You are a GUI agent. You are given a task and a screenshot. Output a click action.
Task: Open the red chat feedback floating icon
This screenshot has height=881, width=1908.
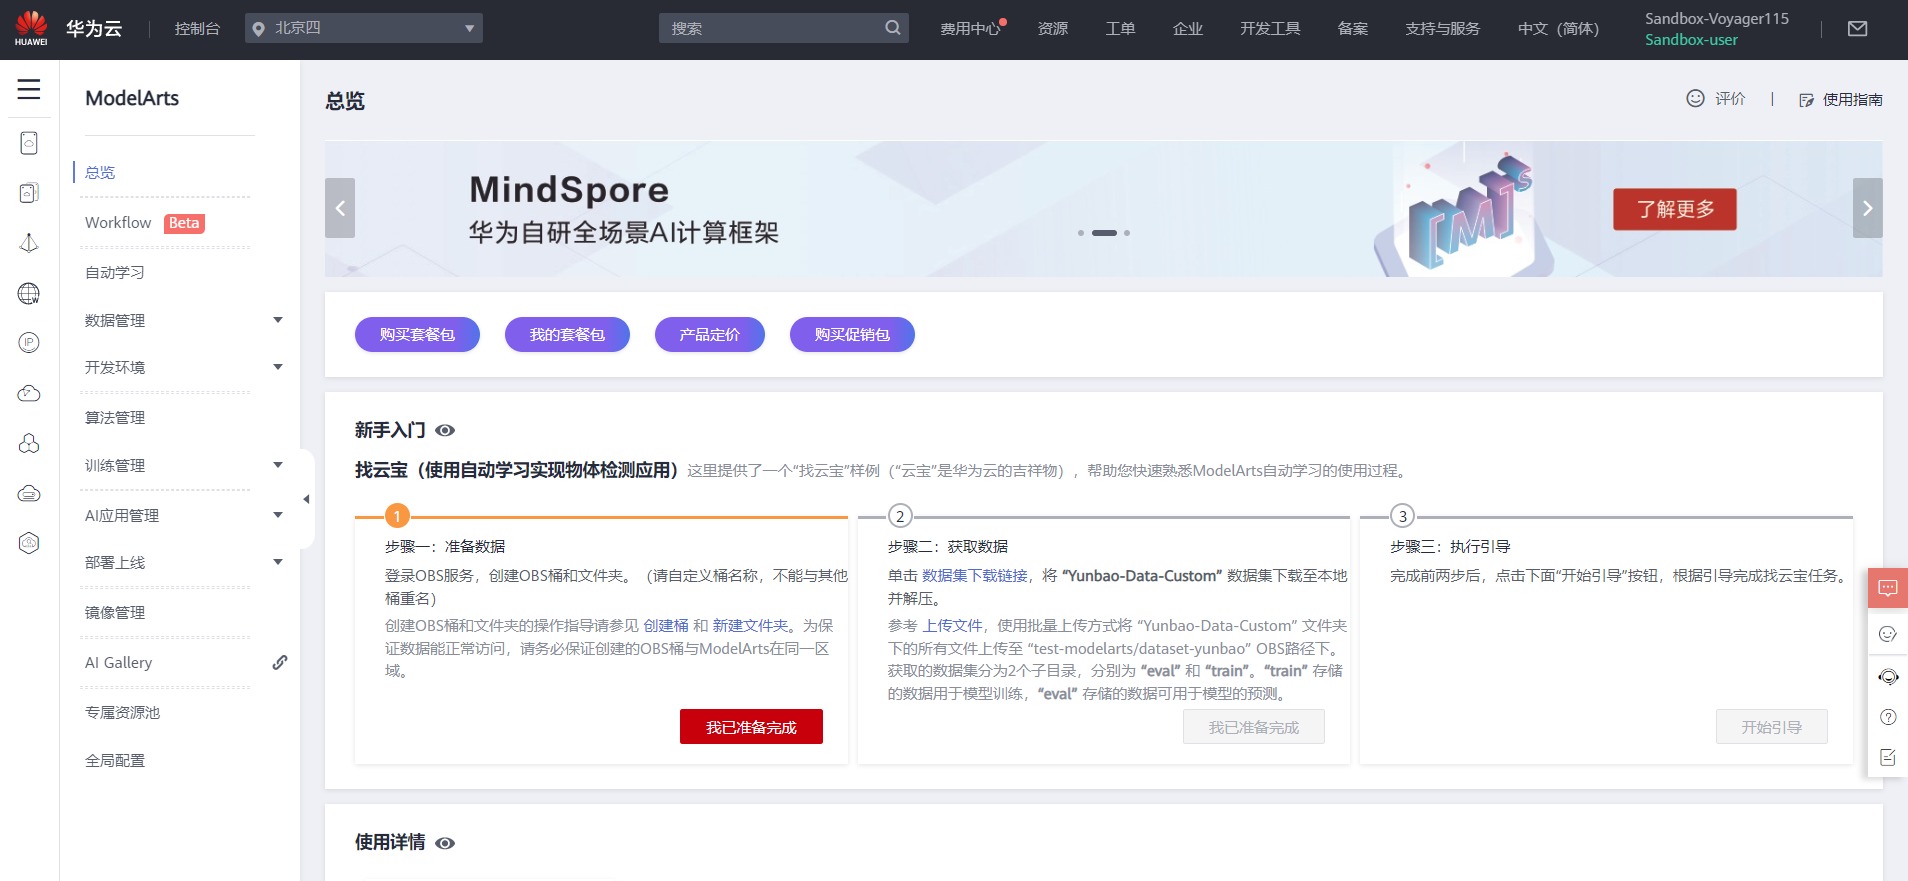click(x=1887, y=588)
